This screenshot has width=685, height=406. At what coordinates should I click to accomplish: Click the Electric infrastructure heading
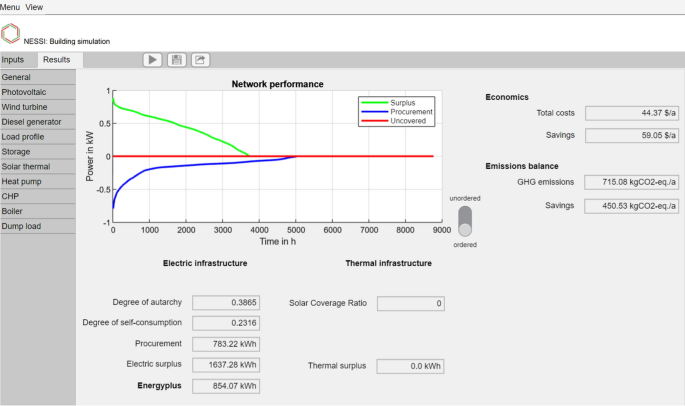(x=205, y=263)
